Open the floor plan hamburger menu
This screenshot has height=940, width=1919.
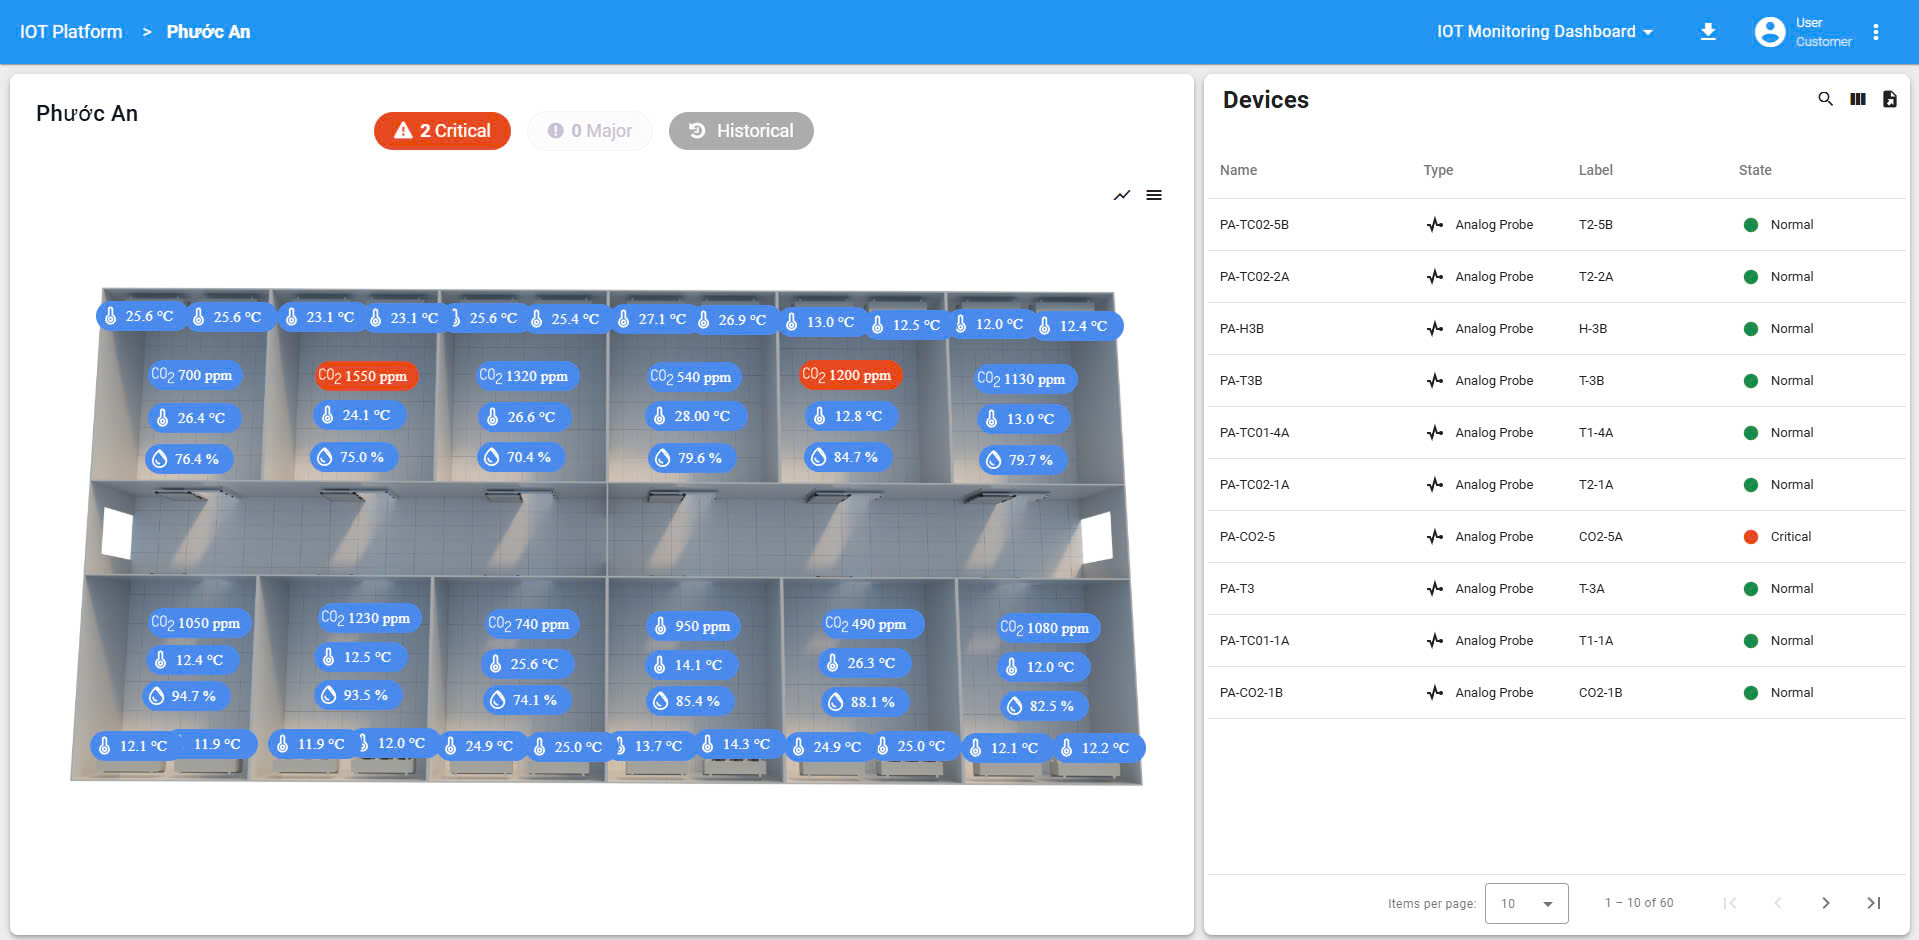click(x=1154, y=195)
